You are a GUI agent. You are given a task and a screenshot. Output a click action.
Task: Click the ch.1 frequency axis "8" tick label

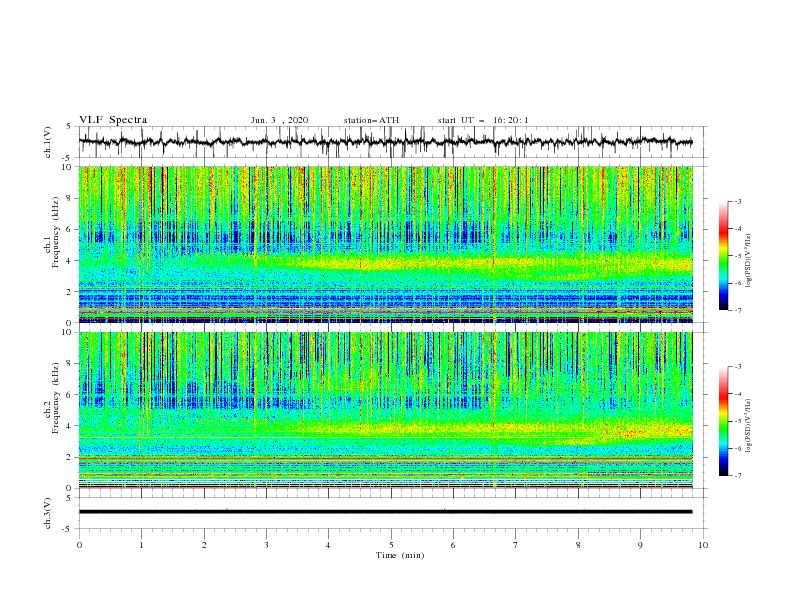pyautogui.click(x=70, y=198)
